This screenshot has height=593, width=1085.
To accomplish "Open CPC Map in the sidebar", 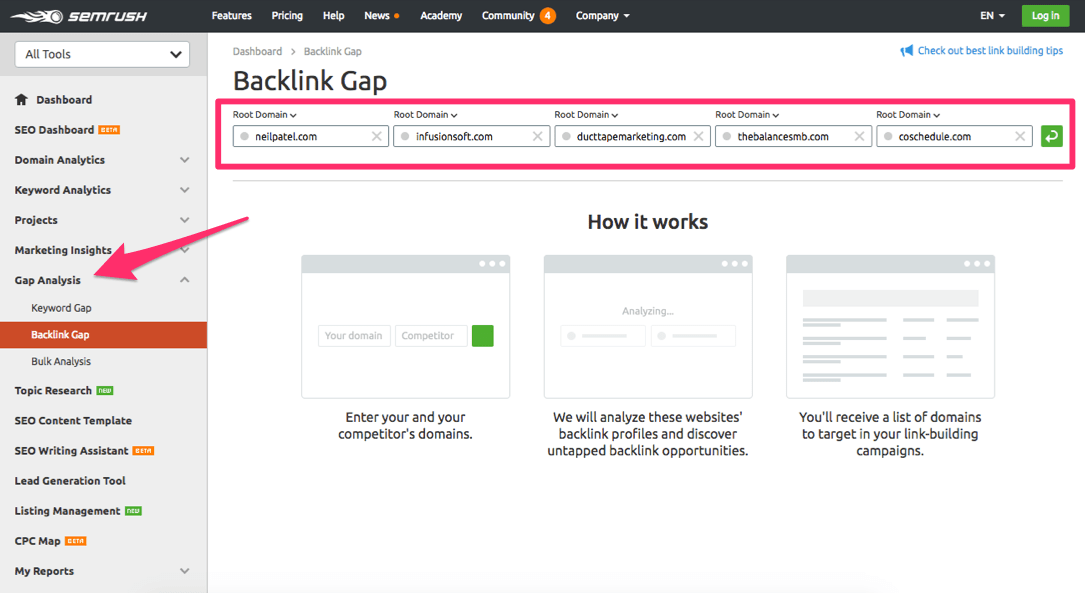I will click(x=37, y=541).
